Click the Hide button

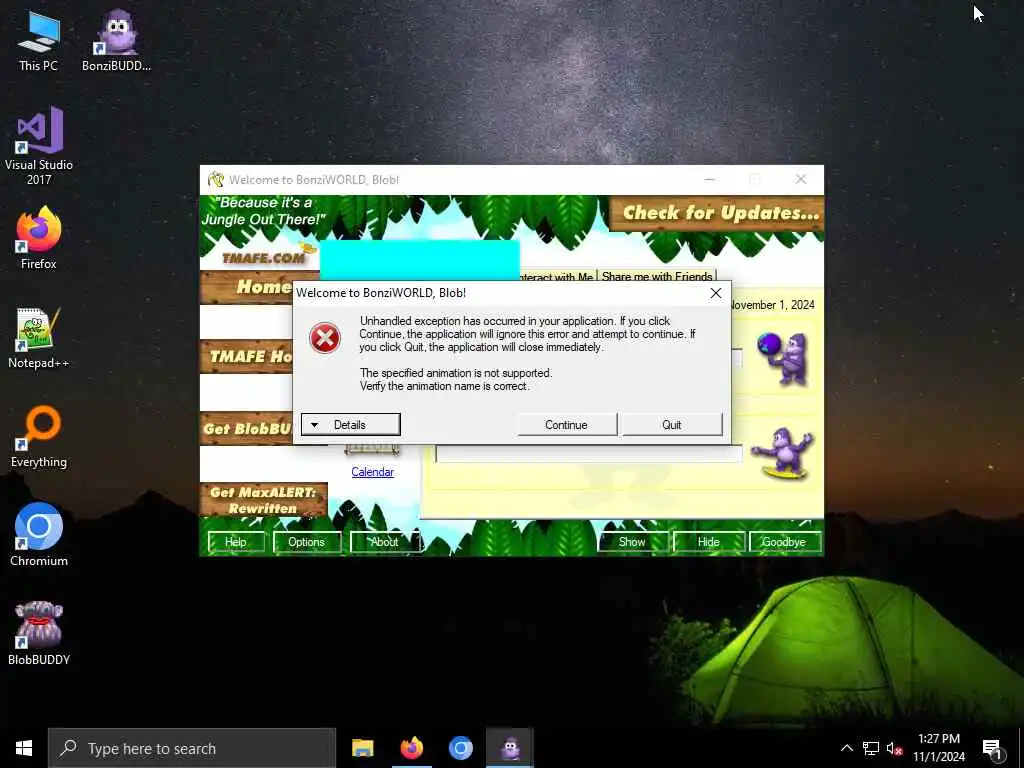709,542
